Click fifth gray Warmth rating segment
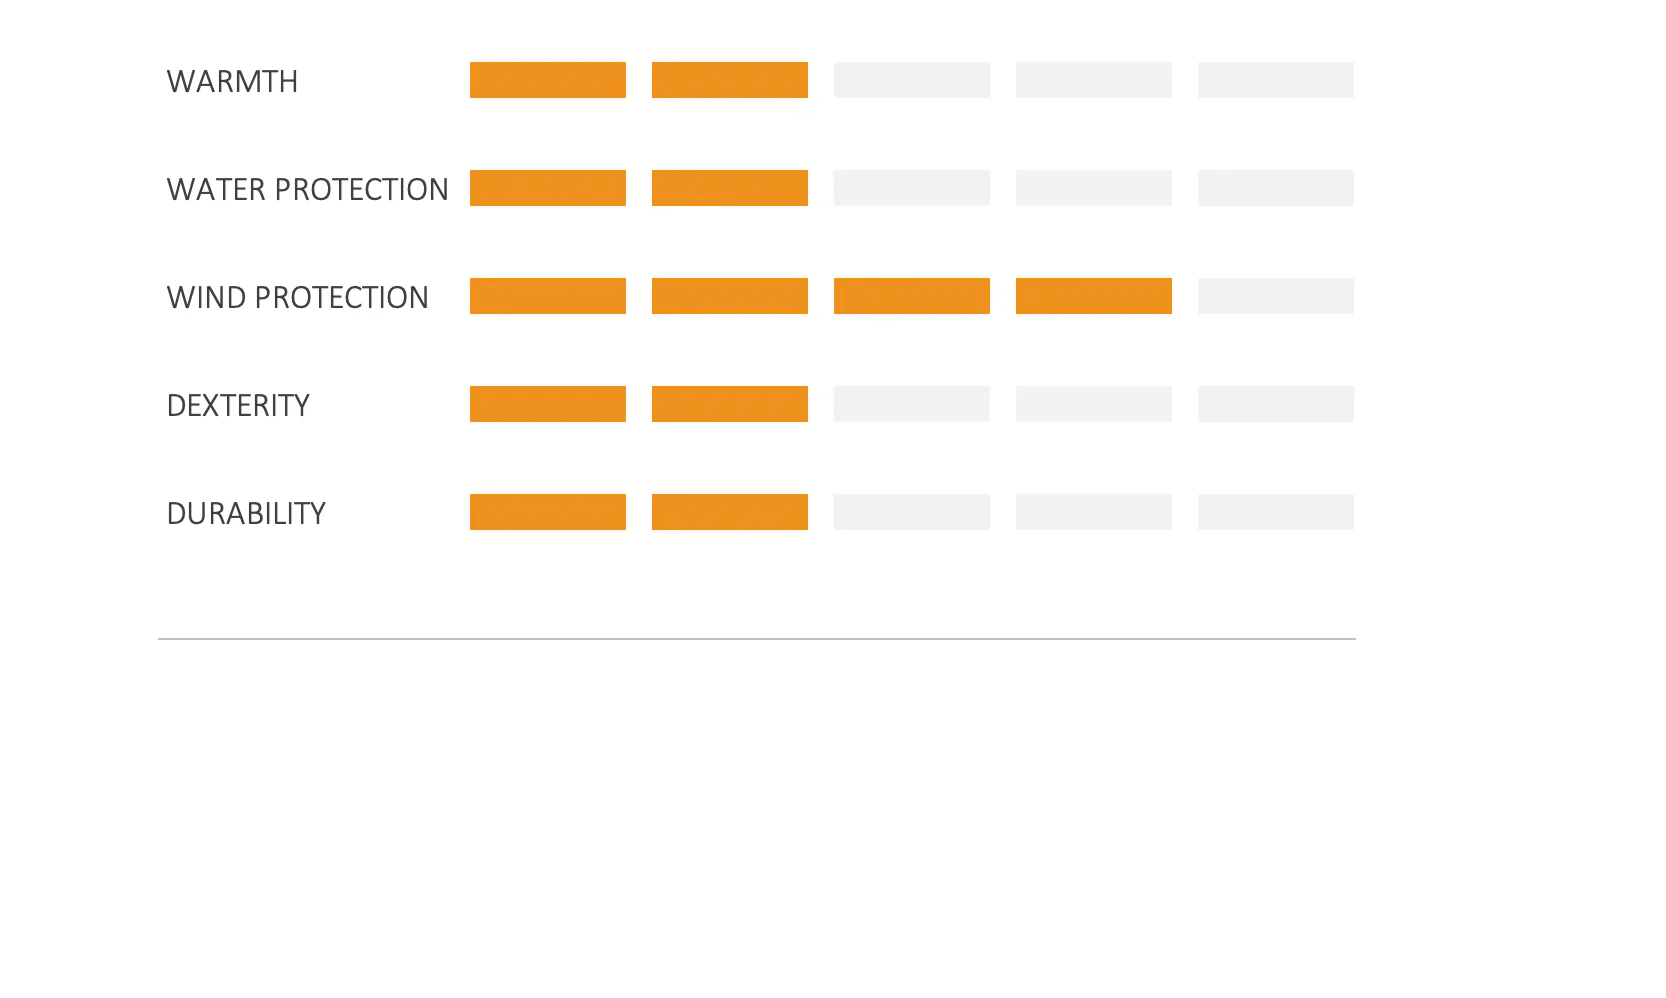Viewport: 1666px width, 998px height. [1276, 80]
